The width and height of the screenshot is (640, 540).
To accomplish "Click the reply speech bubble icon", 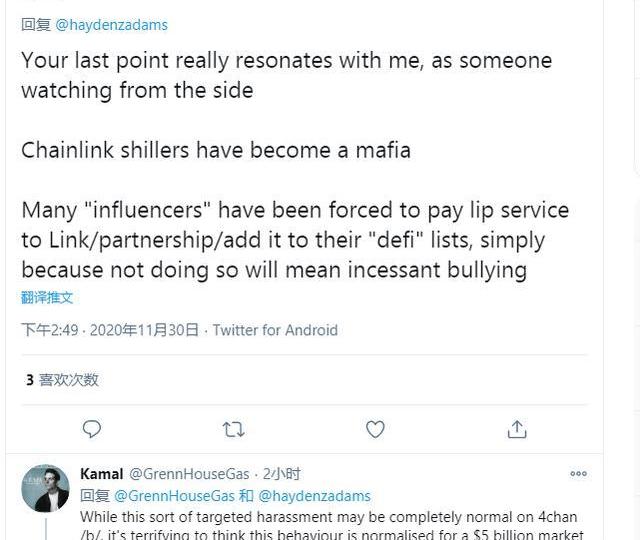I will pyautogui.click(x=92, y=429).
